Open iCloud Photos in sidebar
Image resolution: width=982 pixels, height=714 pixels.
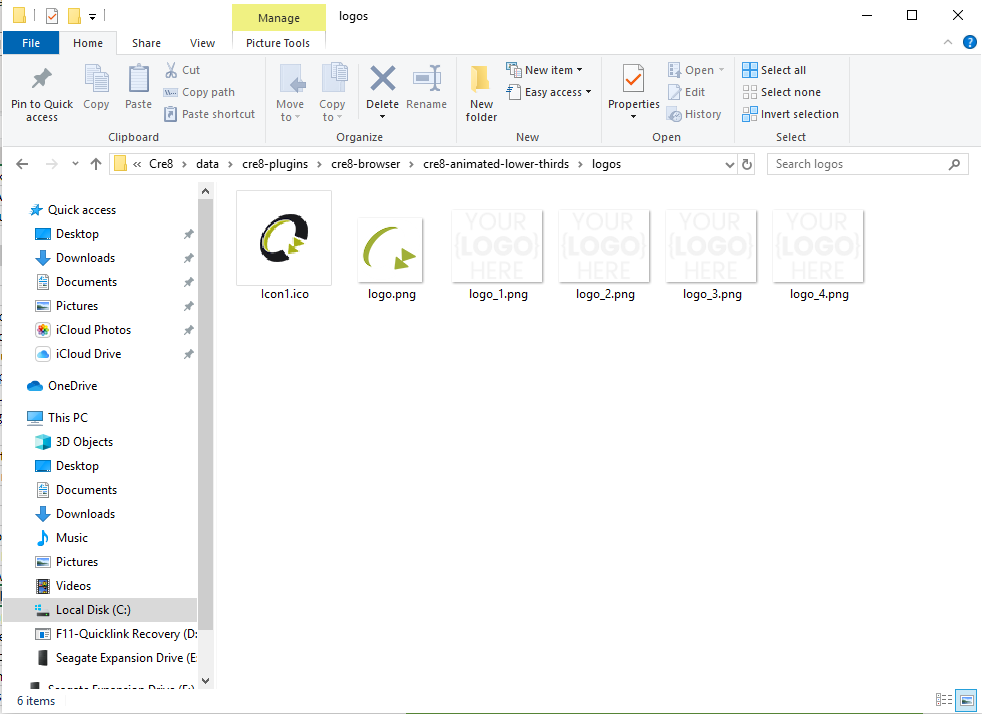click(83, 330)
